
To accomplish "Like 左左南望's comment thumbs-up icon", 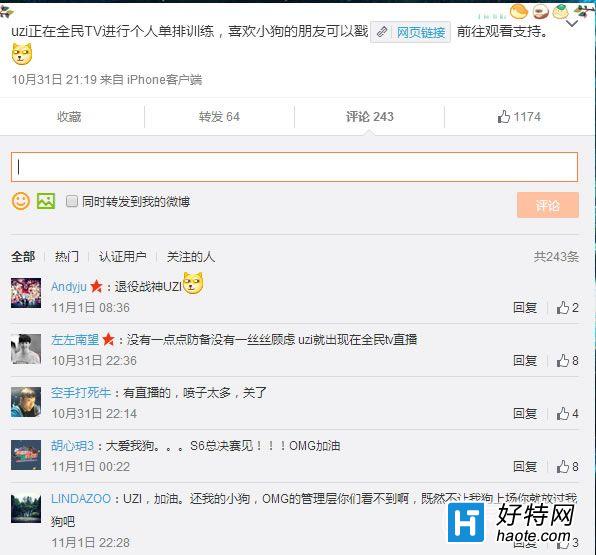I will point(563,360).
